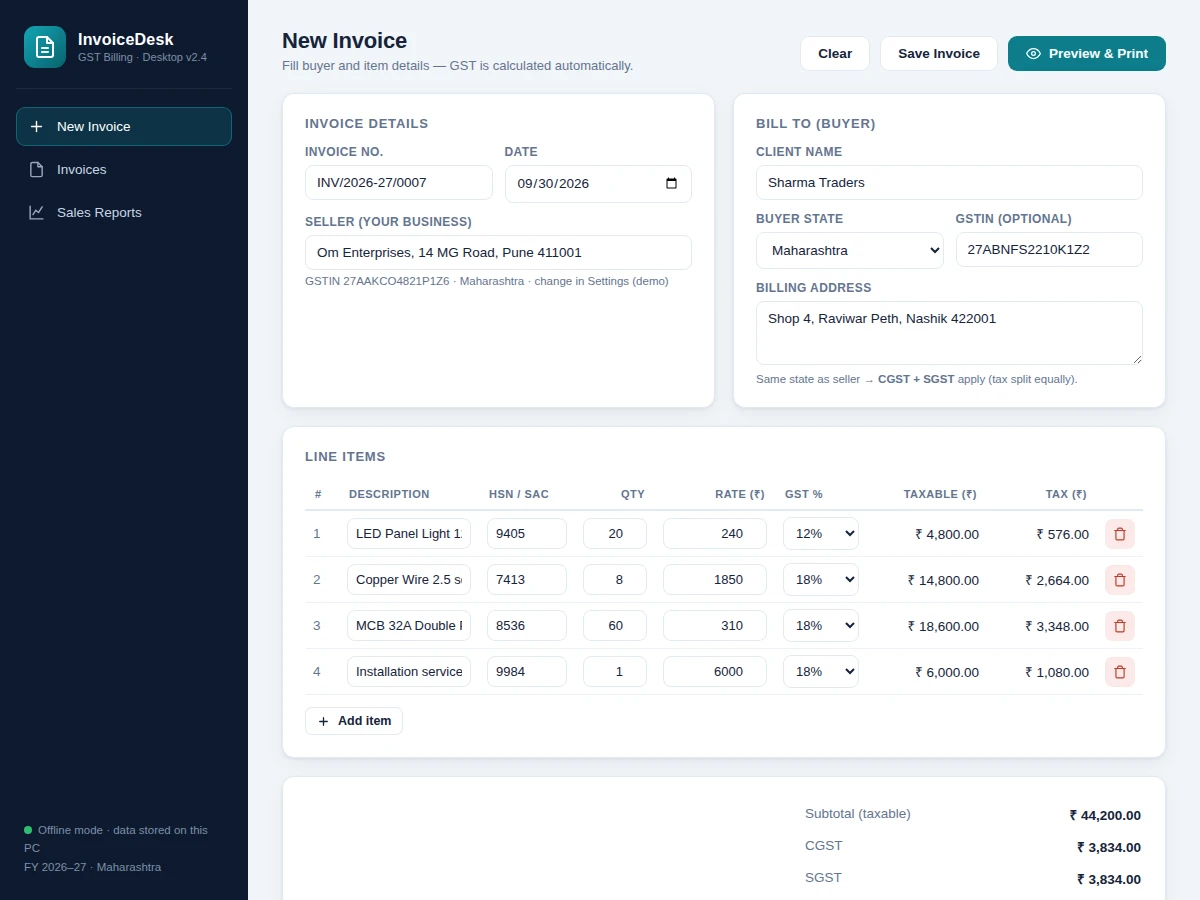
Task: Click the Date input field
Action: pos(598,184)
